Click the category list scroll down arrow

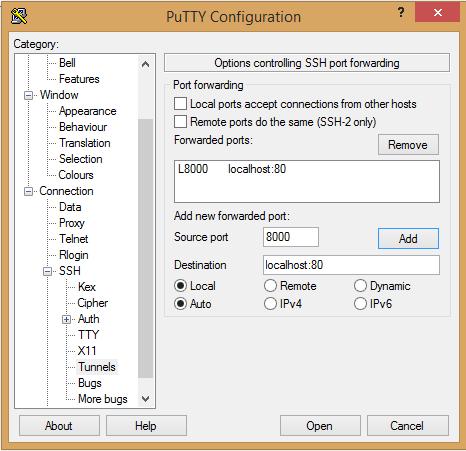click(x=145, y=398)
